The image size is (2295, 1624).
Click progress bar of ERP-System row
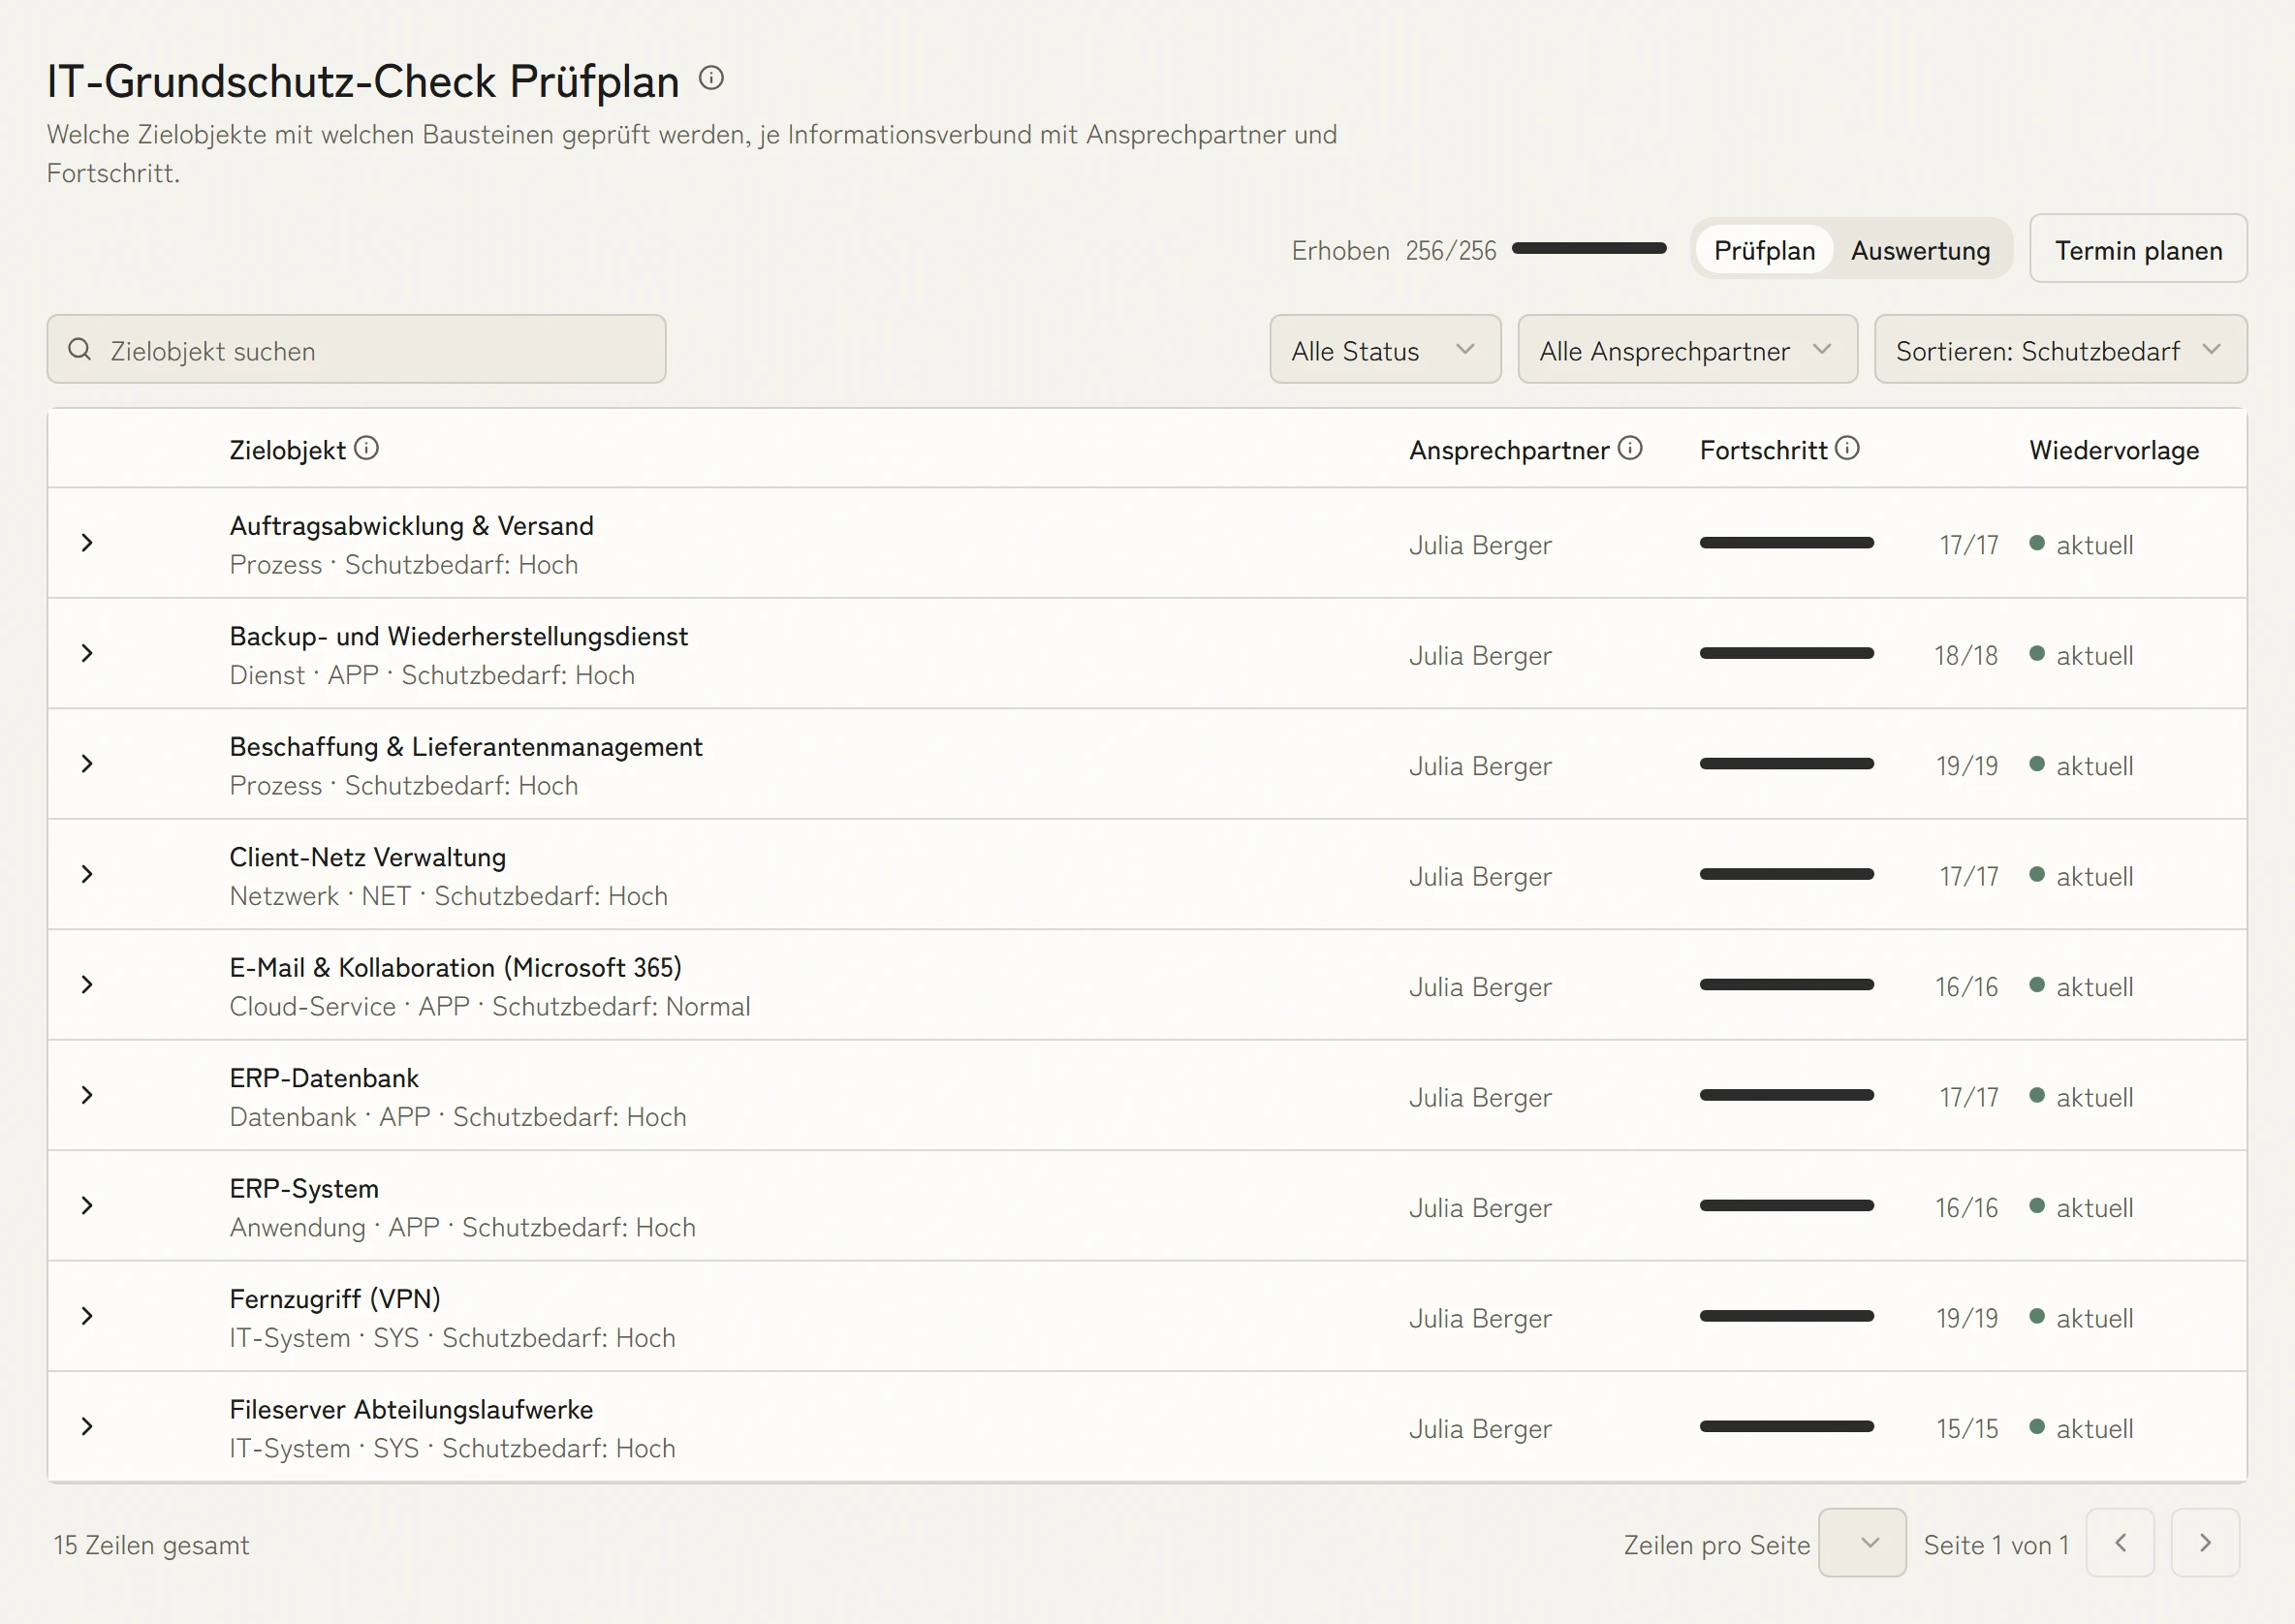point(1786,1205)
